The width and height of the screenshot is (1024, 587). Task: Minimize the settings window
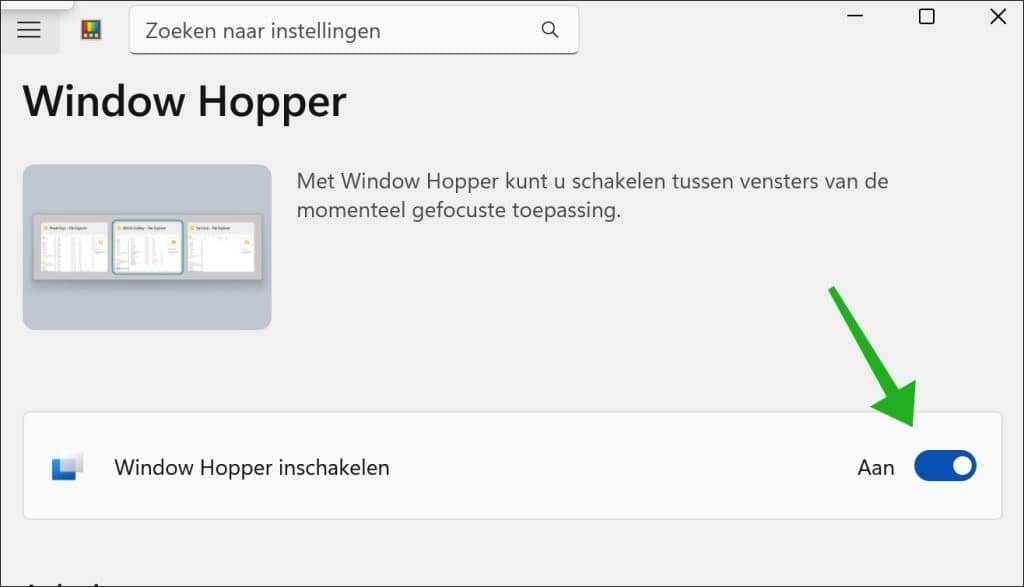click(x=855, y=16)
